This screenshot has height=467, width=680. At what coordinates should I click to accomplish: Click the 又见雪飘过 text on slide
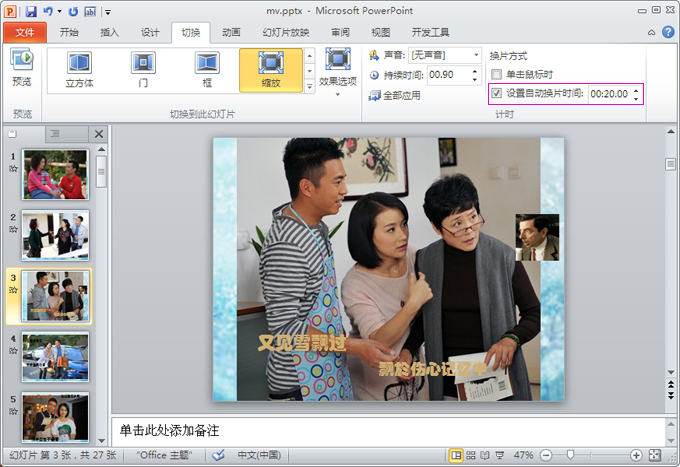pyautogui.click(x=302, y=343)
